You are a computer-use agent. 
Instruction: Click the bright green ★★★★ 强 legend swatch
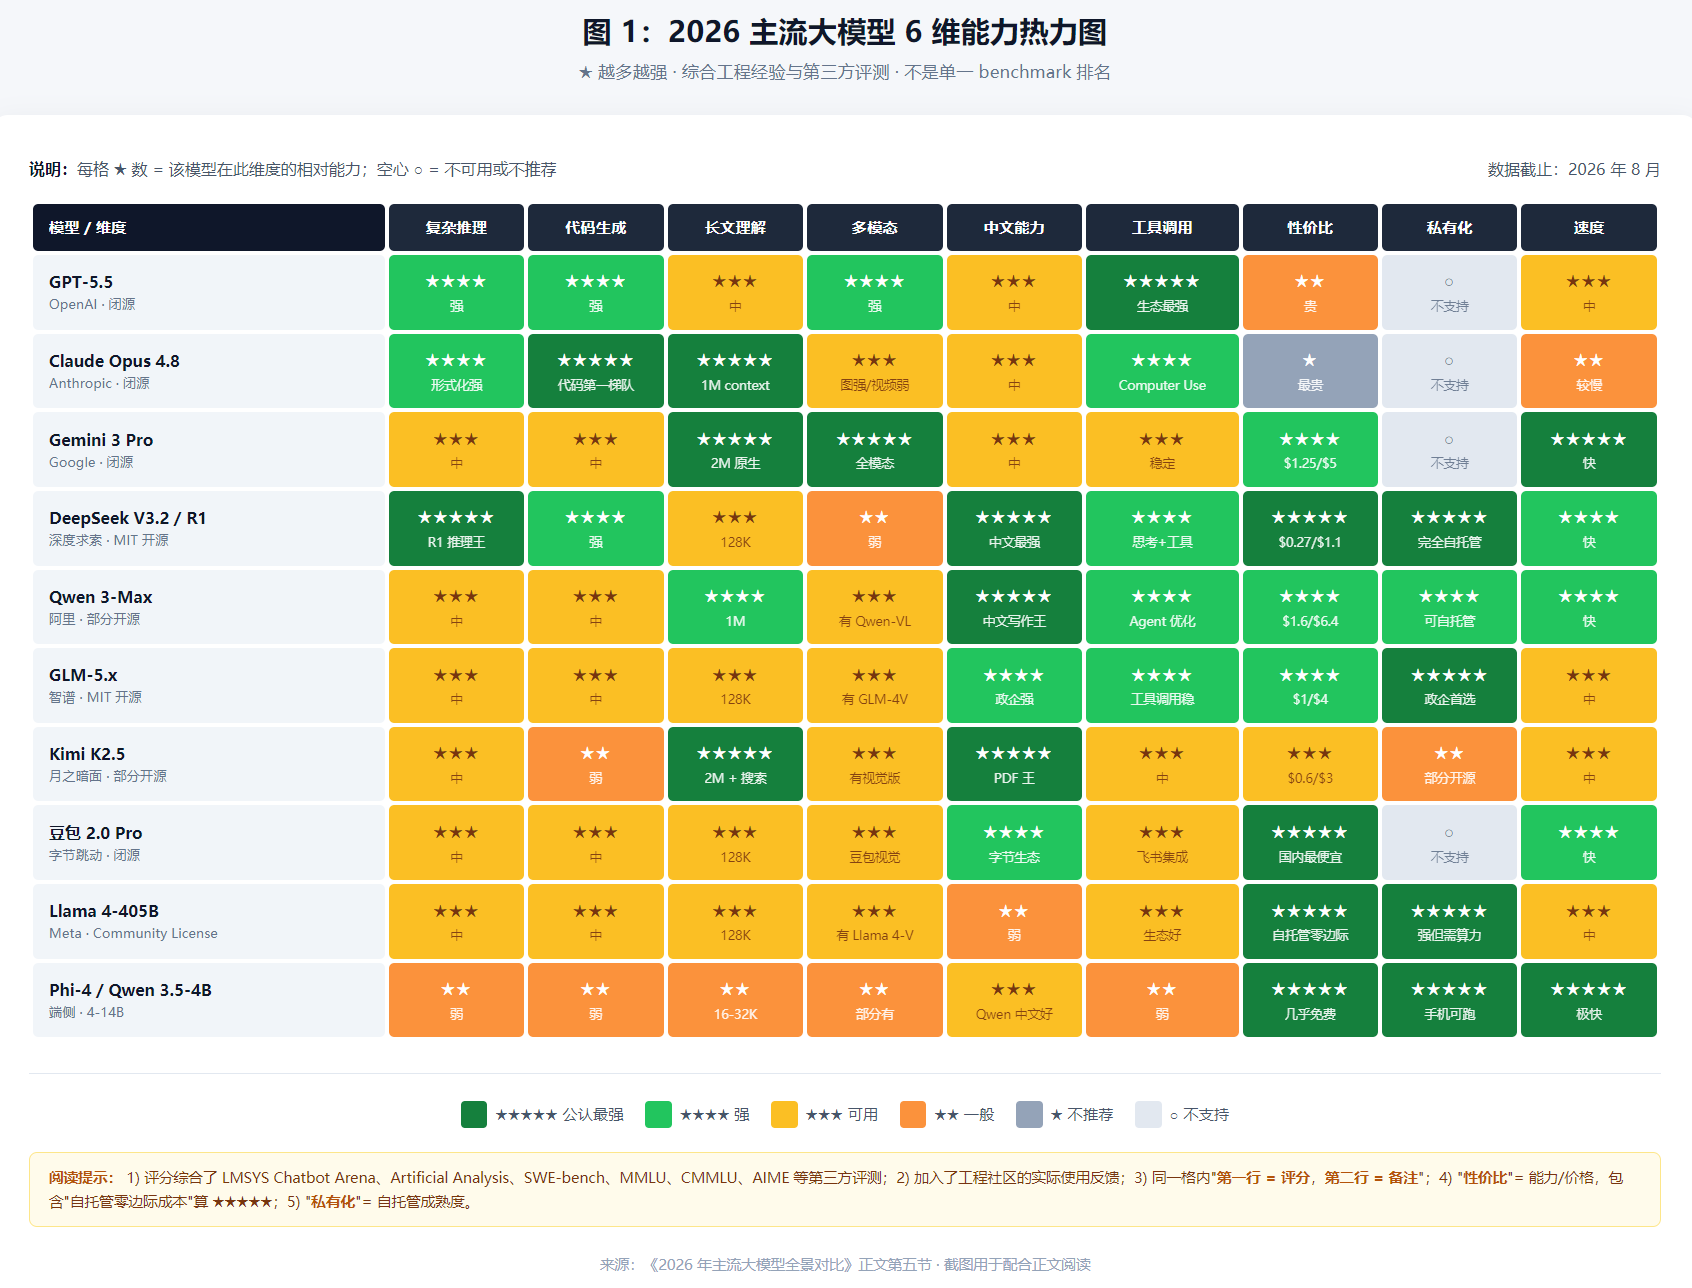(x=658, y=1114)
